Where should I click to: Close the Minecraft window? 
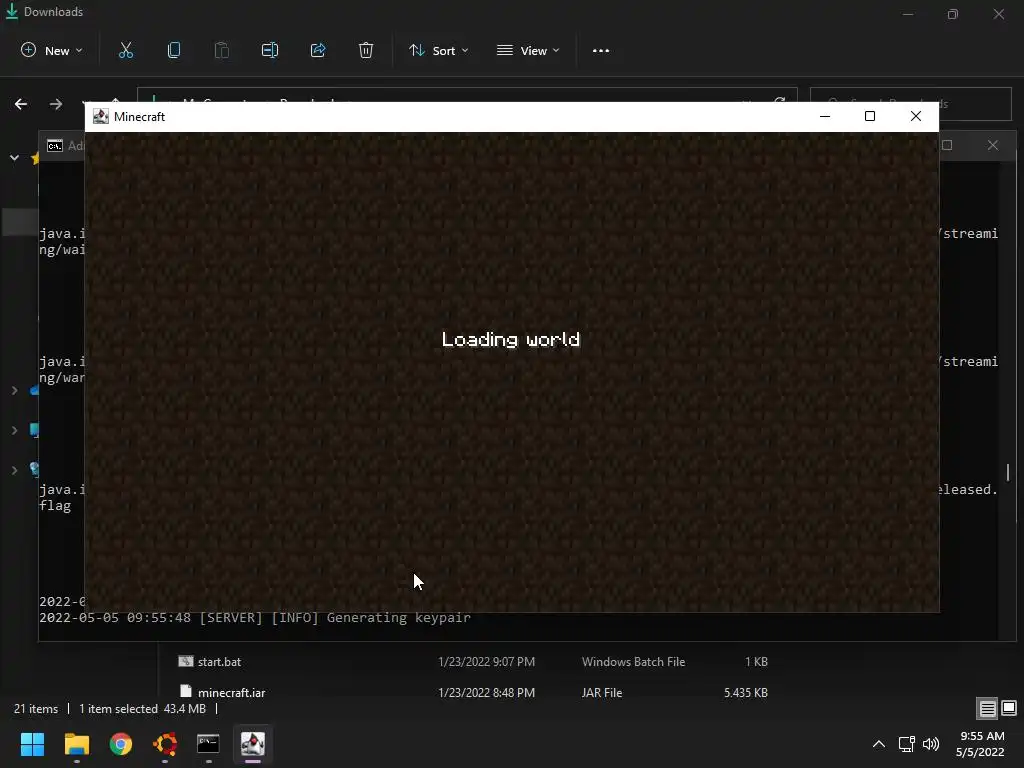coord(916,116)
